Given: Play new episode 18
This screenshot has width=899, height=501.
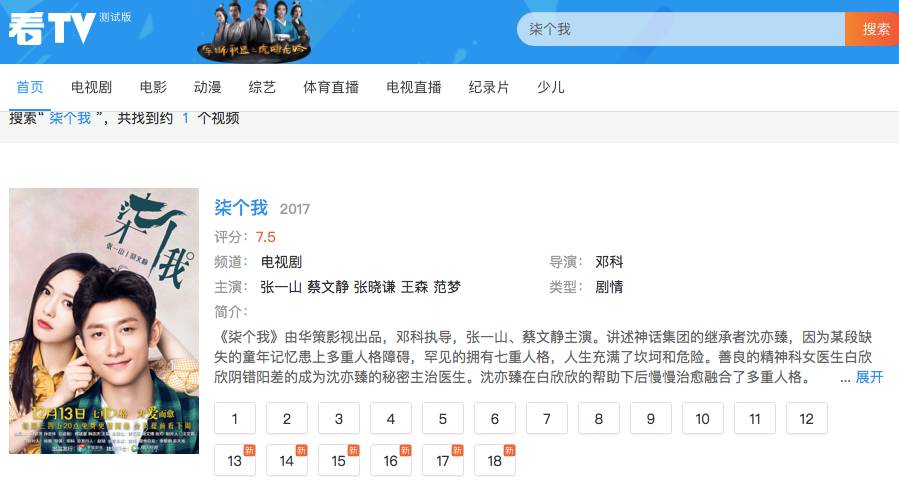Looking at the screenshot, I should coord(495,460).
